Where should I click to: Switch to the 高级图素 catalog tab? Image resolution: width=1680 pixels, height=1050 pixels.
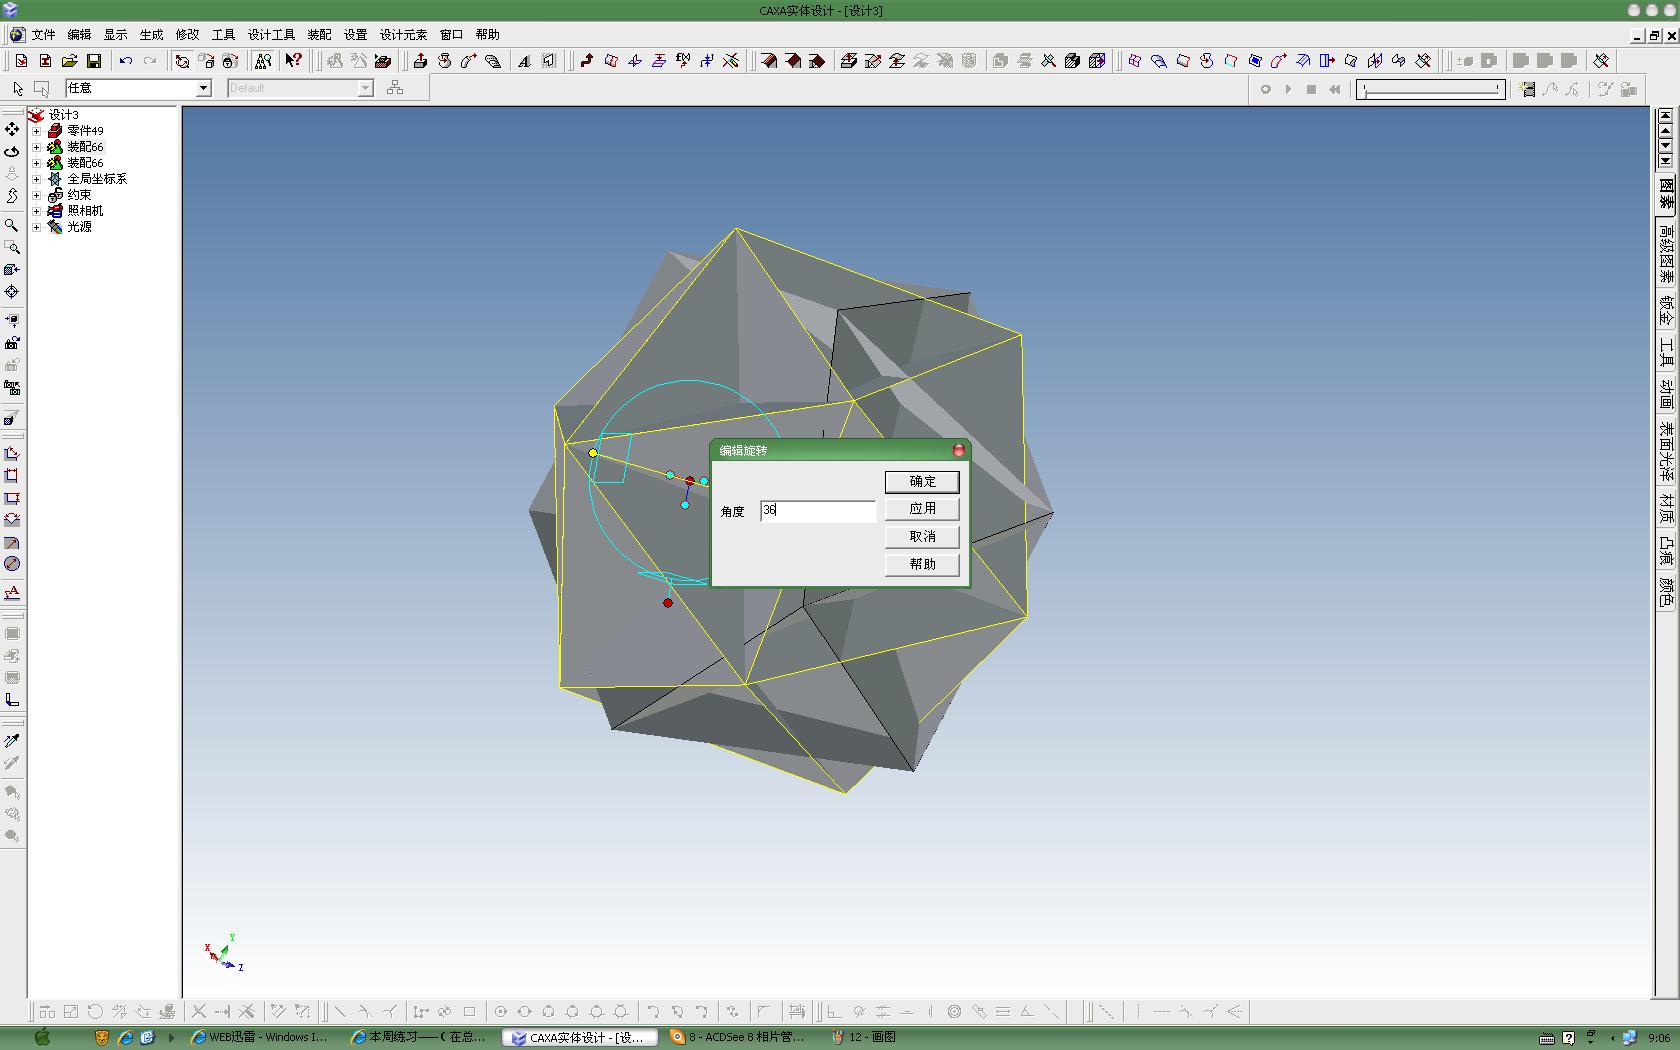pos(1666,253)
